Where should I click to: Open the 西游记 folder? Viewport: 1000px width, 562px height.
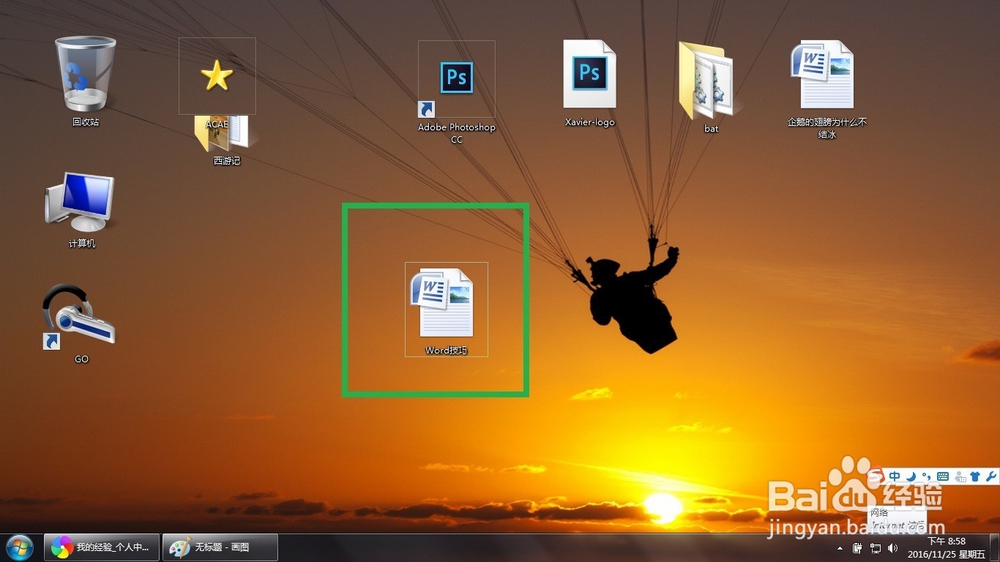226,140
